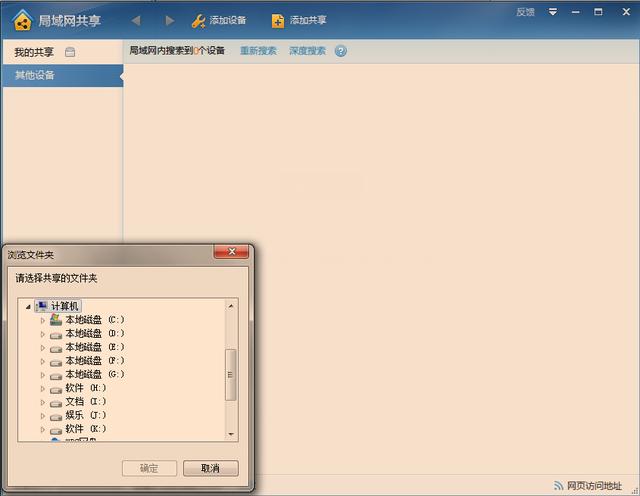Click the 局域网共享 home logo icon
640x496 pixels.
(22, 19)
